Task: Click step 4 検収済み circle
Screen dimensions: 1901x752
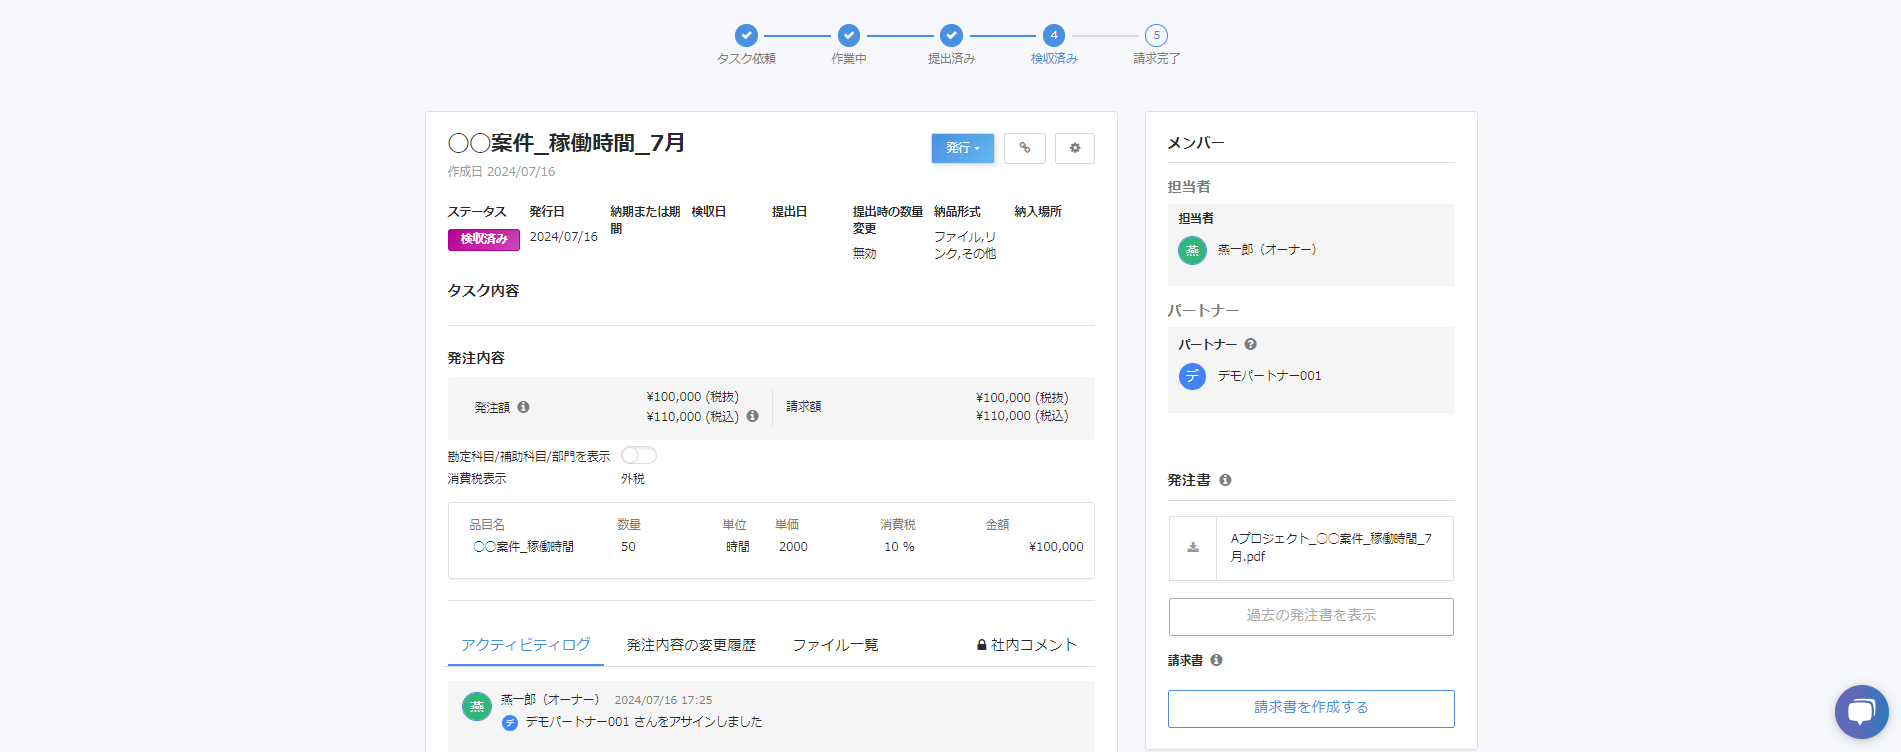Action: point(1054,35)
